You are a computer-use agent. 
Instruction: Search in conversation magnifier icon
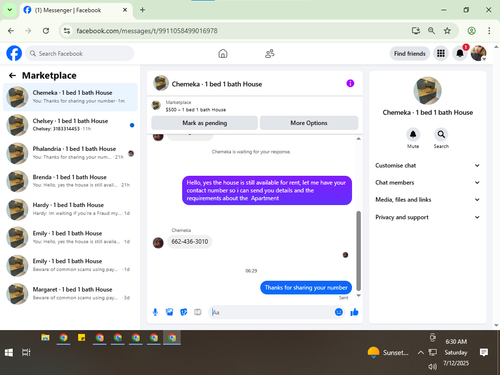(441, 134)
